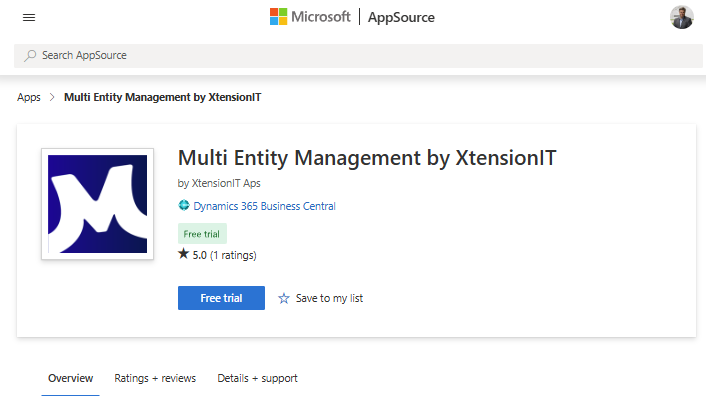Screen dimensions: 706x396
Task: Focus the Search AppSource field
Action: pyautogui.click(x=358, y=56)
